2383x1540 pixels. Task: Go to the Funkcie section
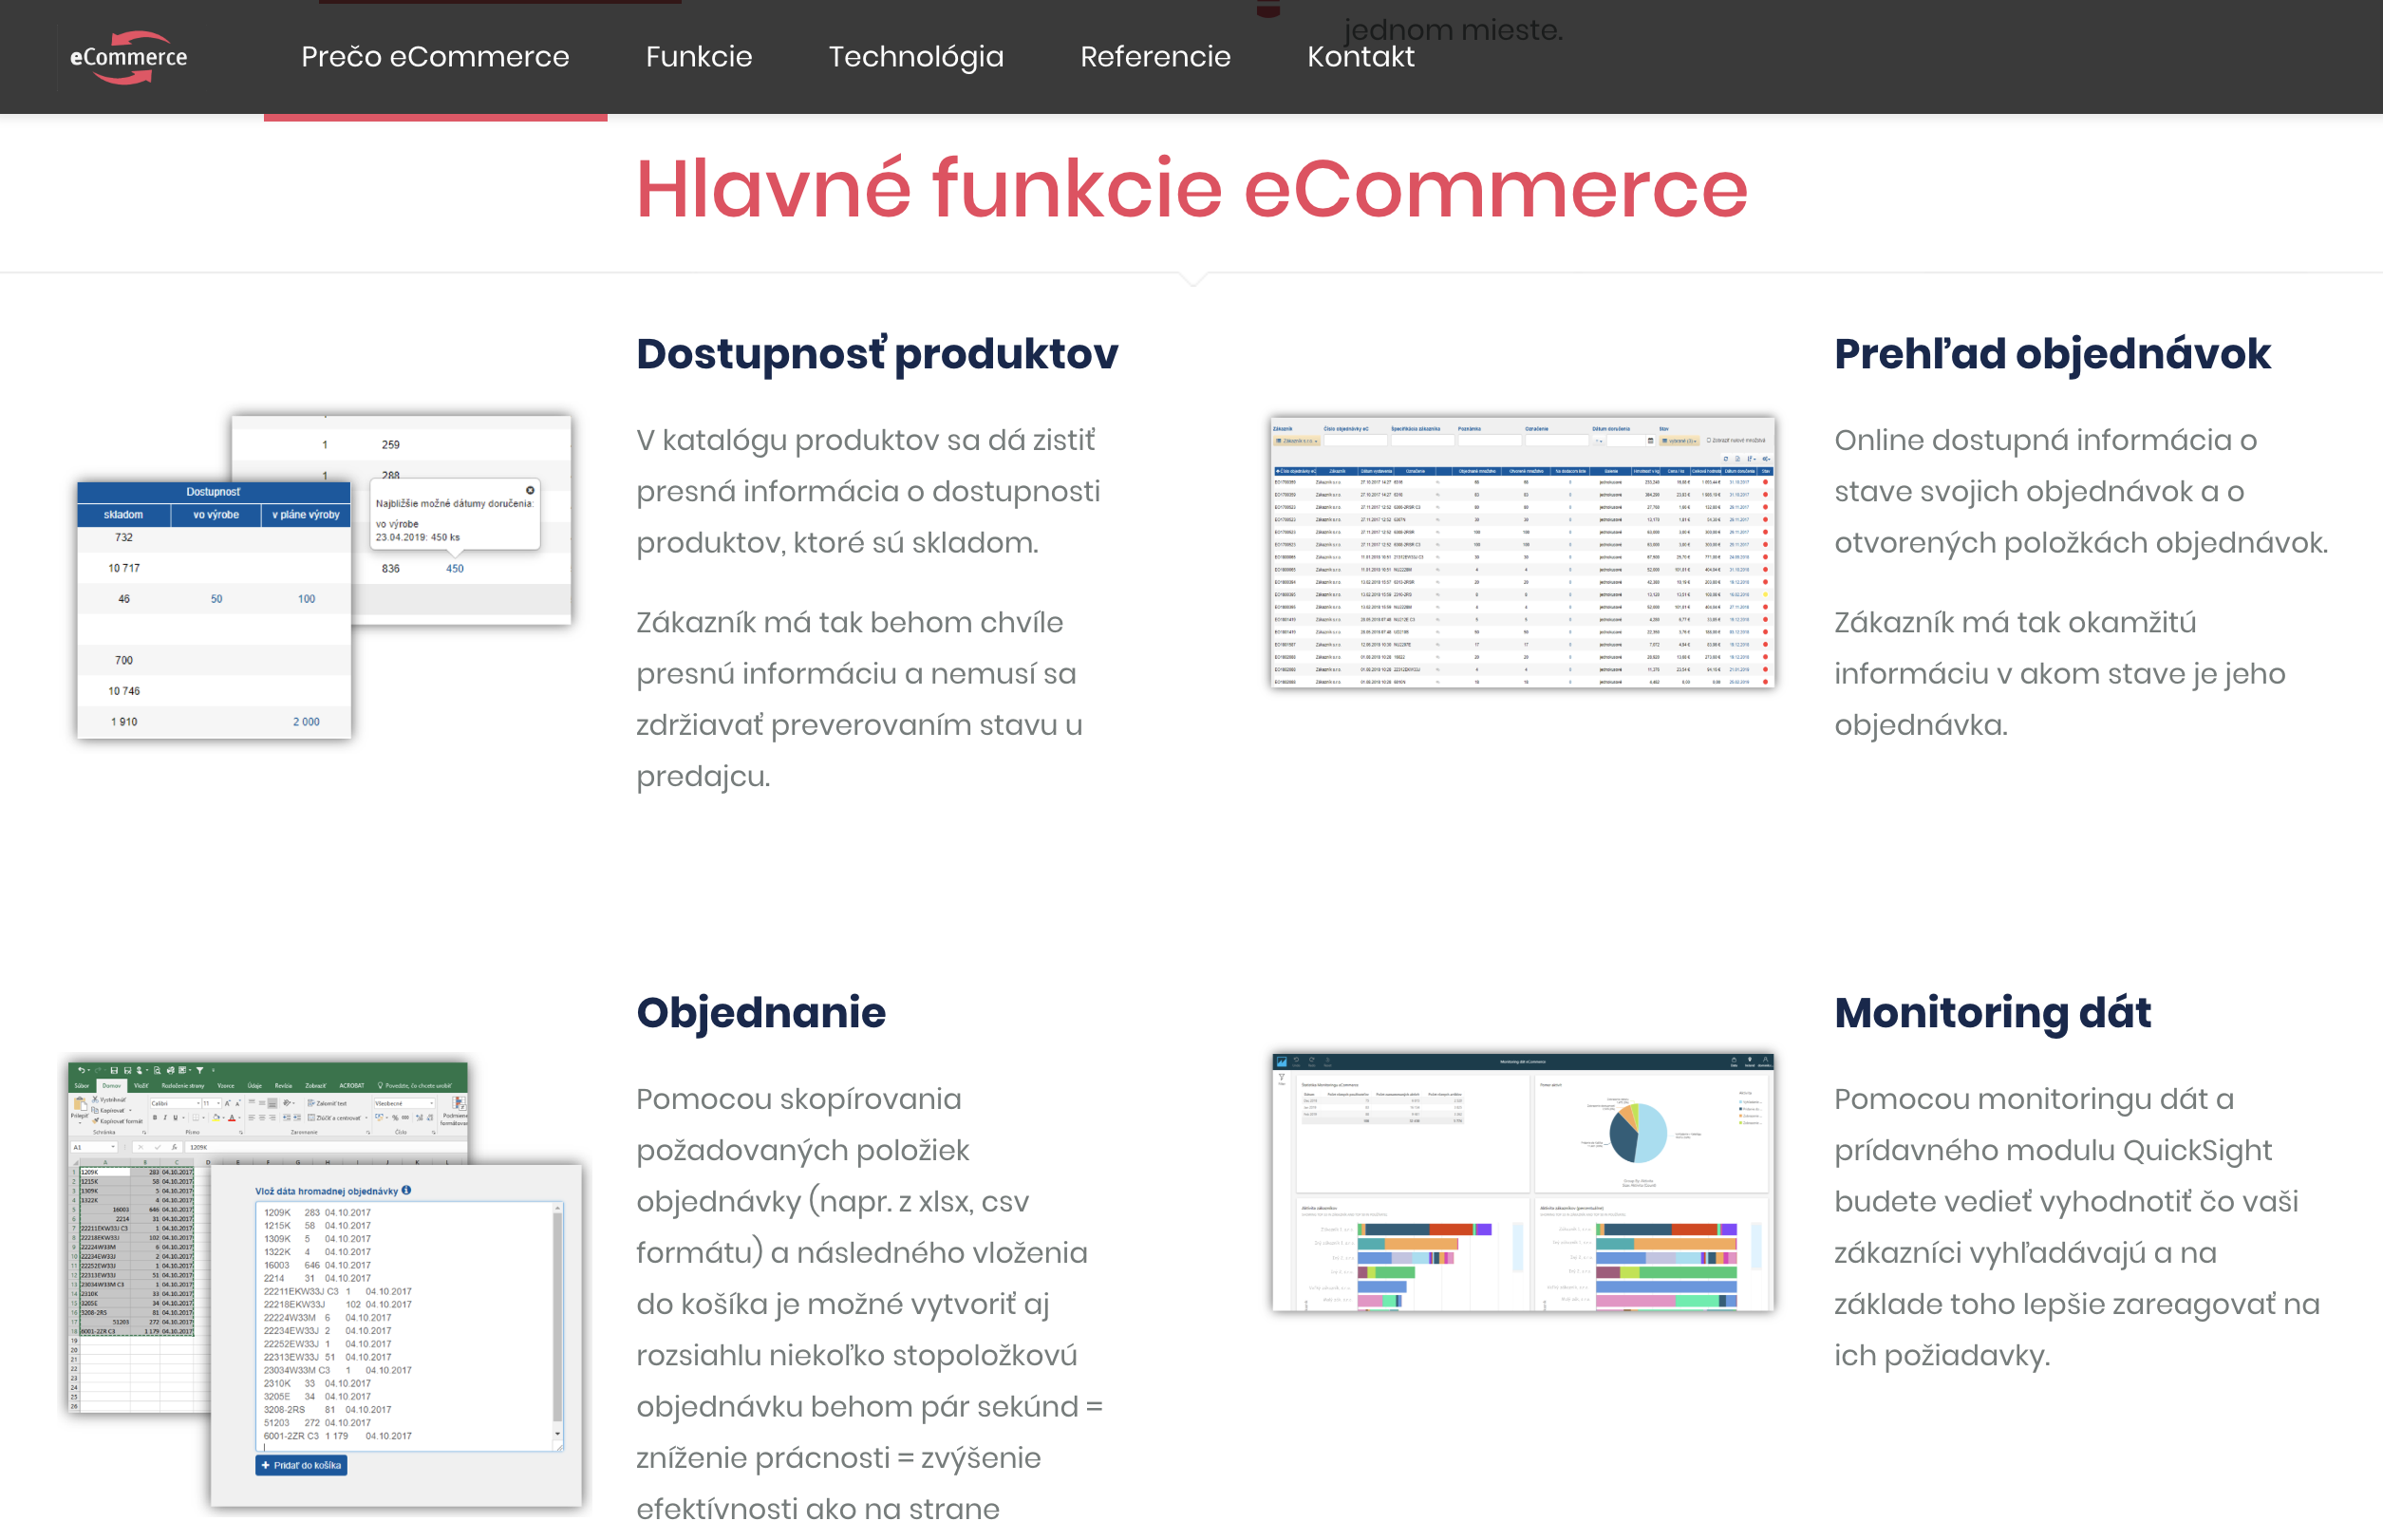click(x=699, y=57)
